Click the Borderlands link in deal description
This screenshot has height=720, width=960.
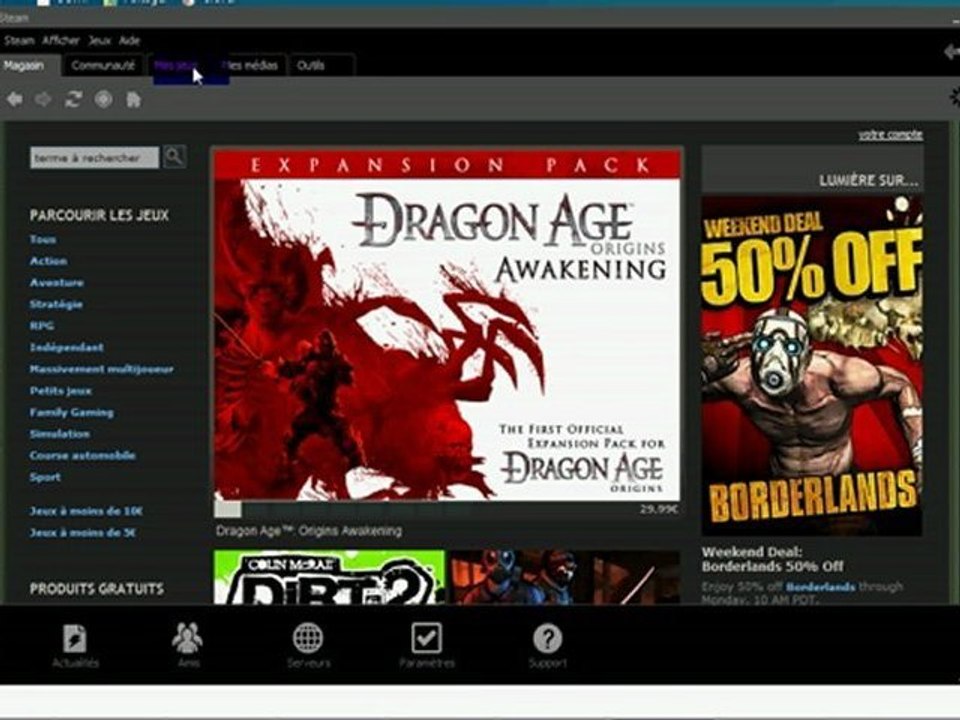pyautogui.click(x=820, y=587)
